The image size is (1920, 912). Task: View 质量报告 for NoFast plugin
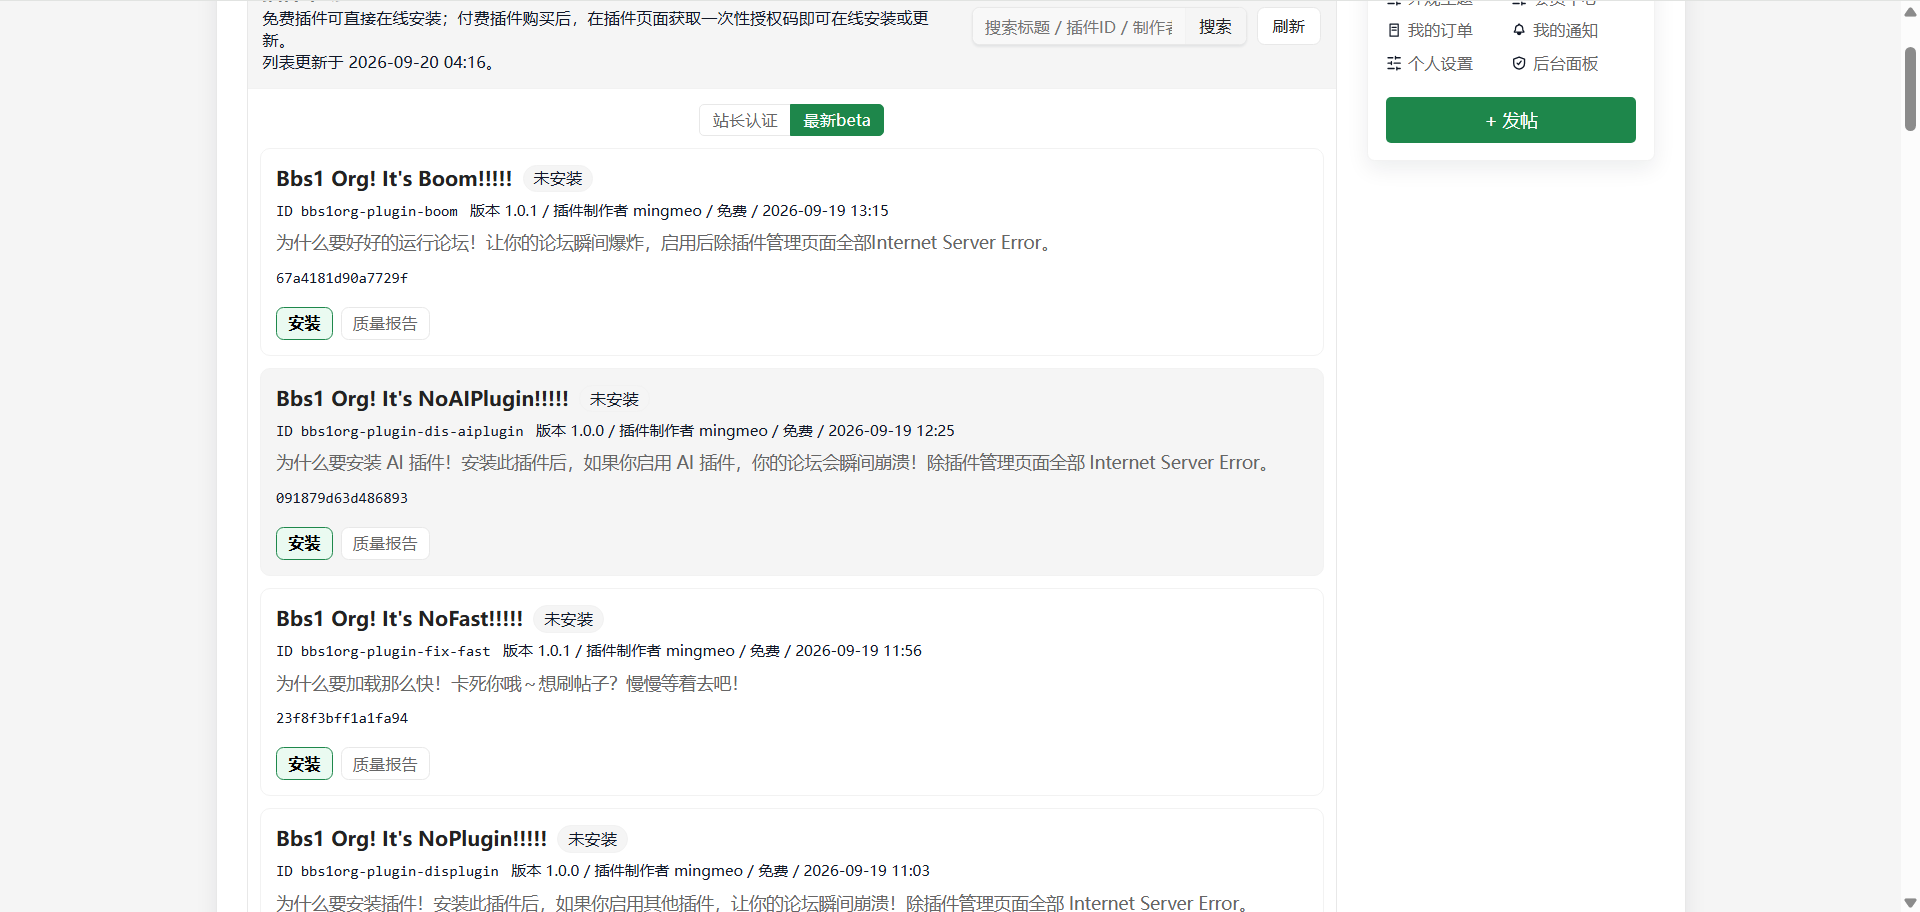click(x=385, y=764)
